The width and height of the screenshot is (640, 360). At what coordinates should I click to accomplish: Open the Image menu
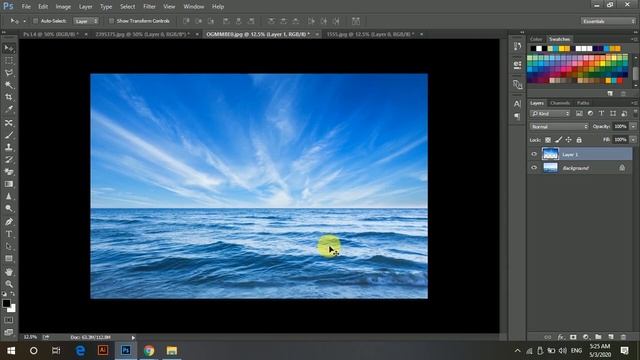[63, 7]
